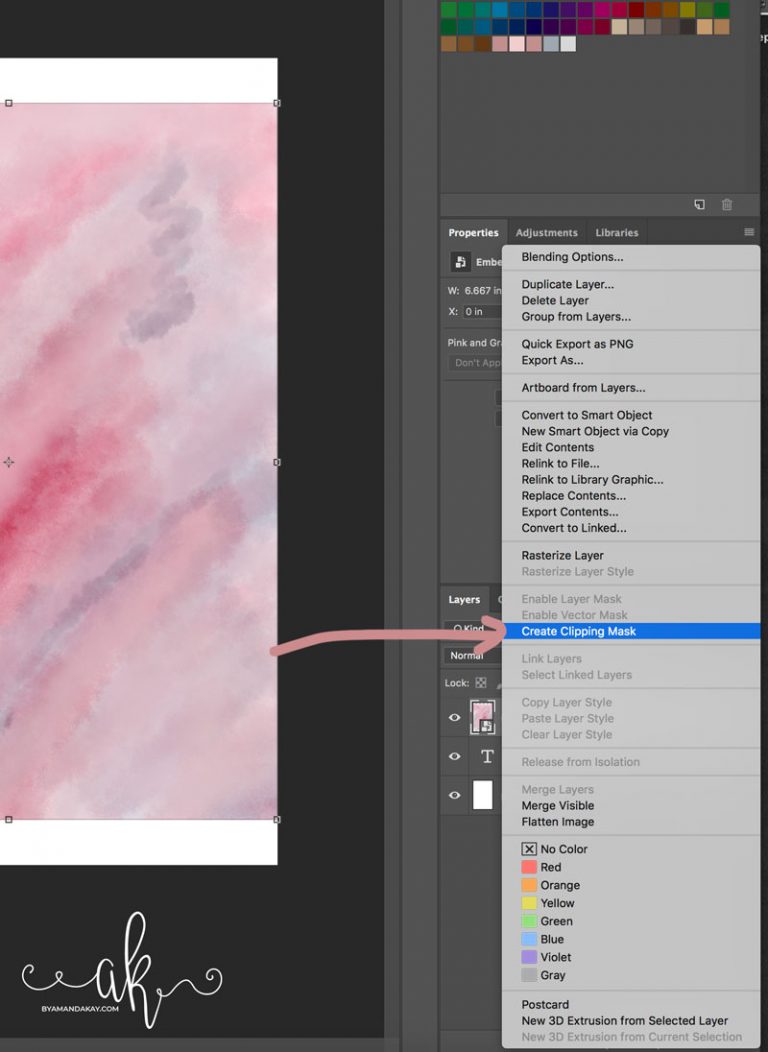Open the Normal blend mode dropdown
768x1052 pixels.
(472, 655)
